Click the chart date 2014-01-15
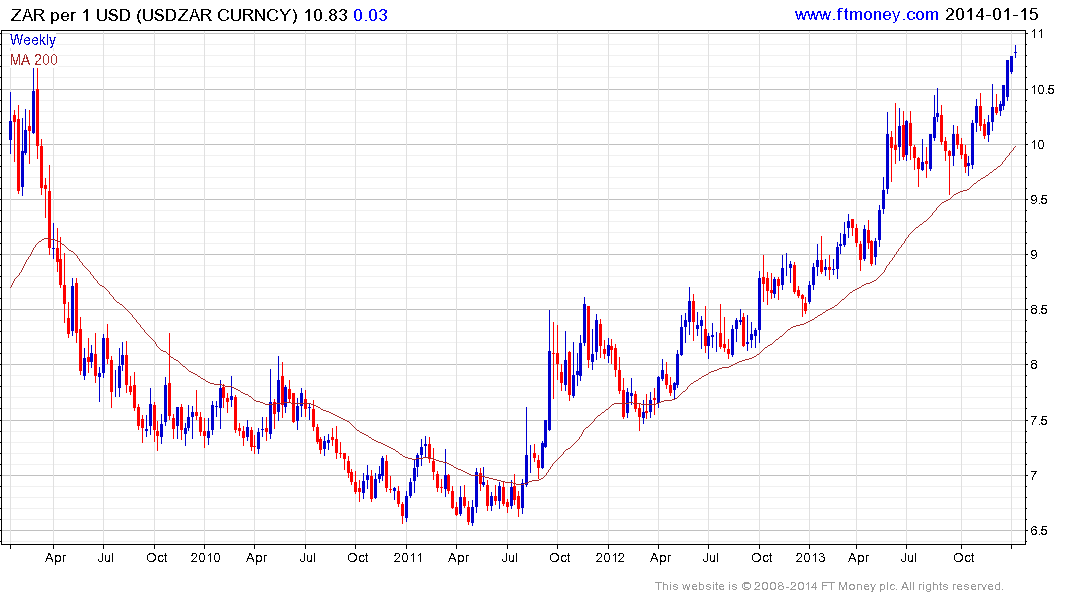 click(991, 14)
